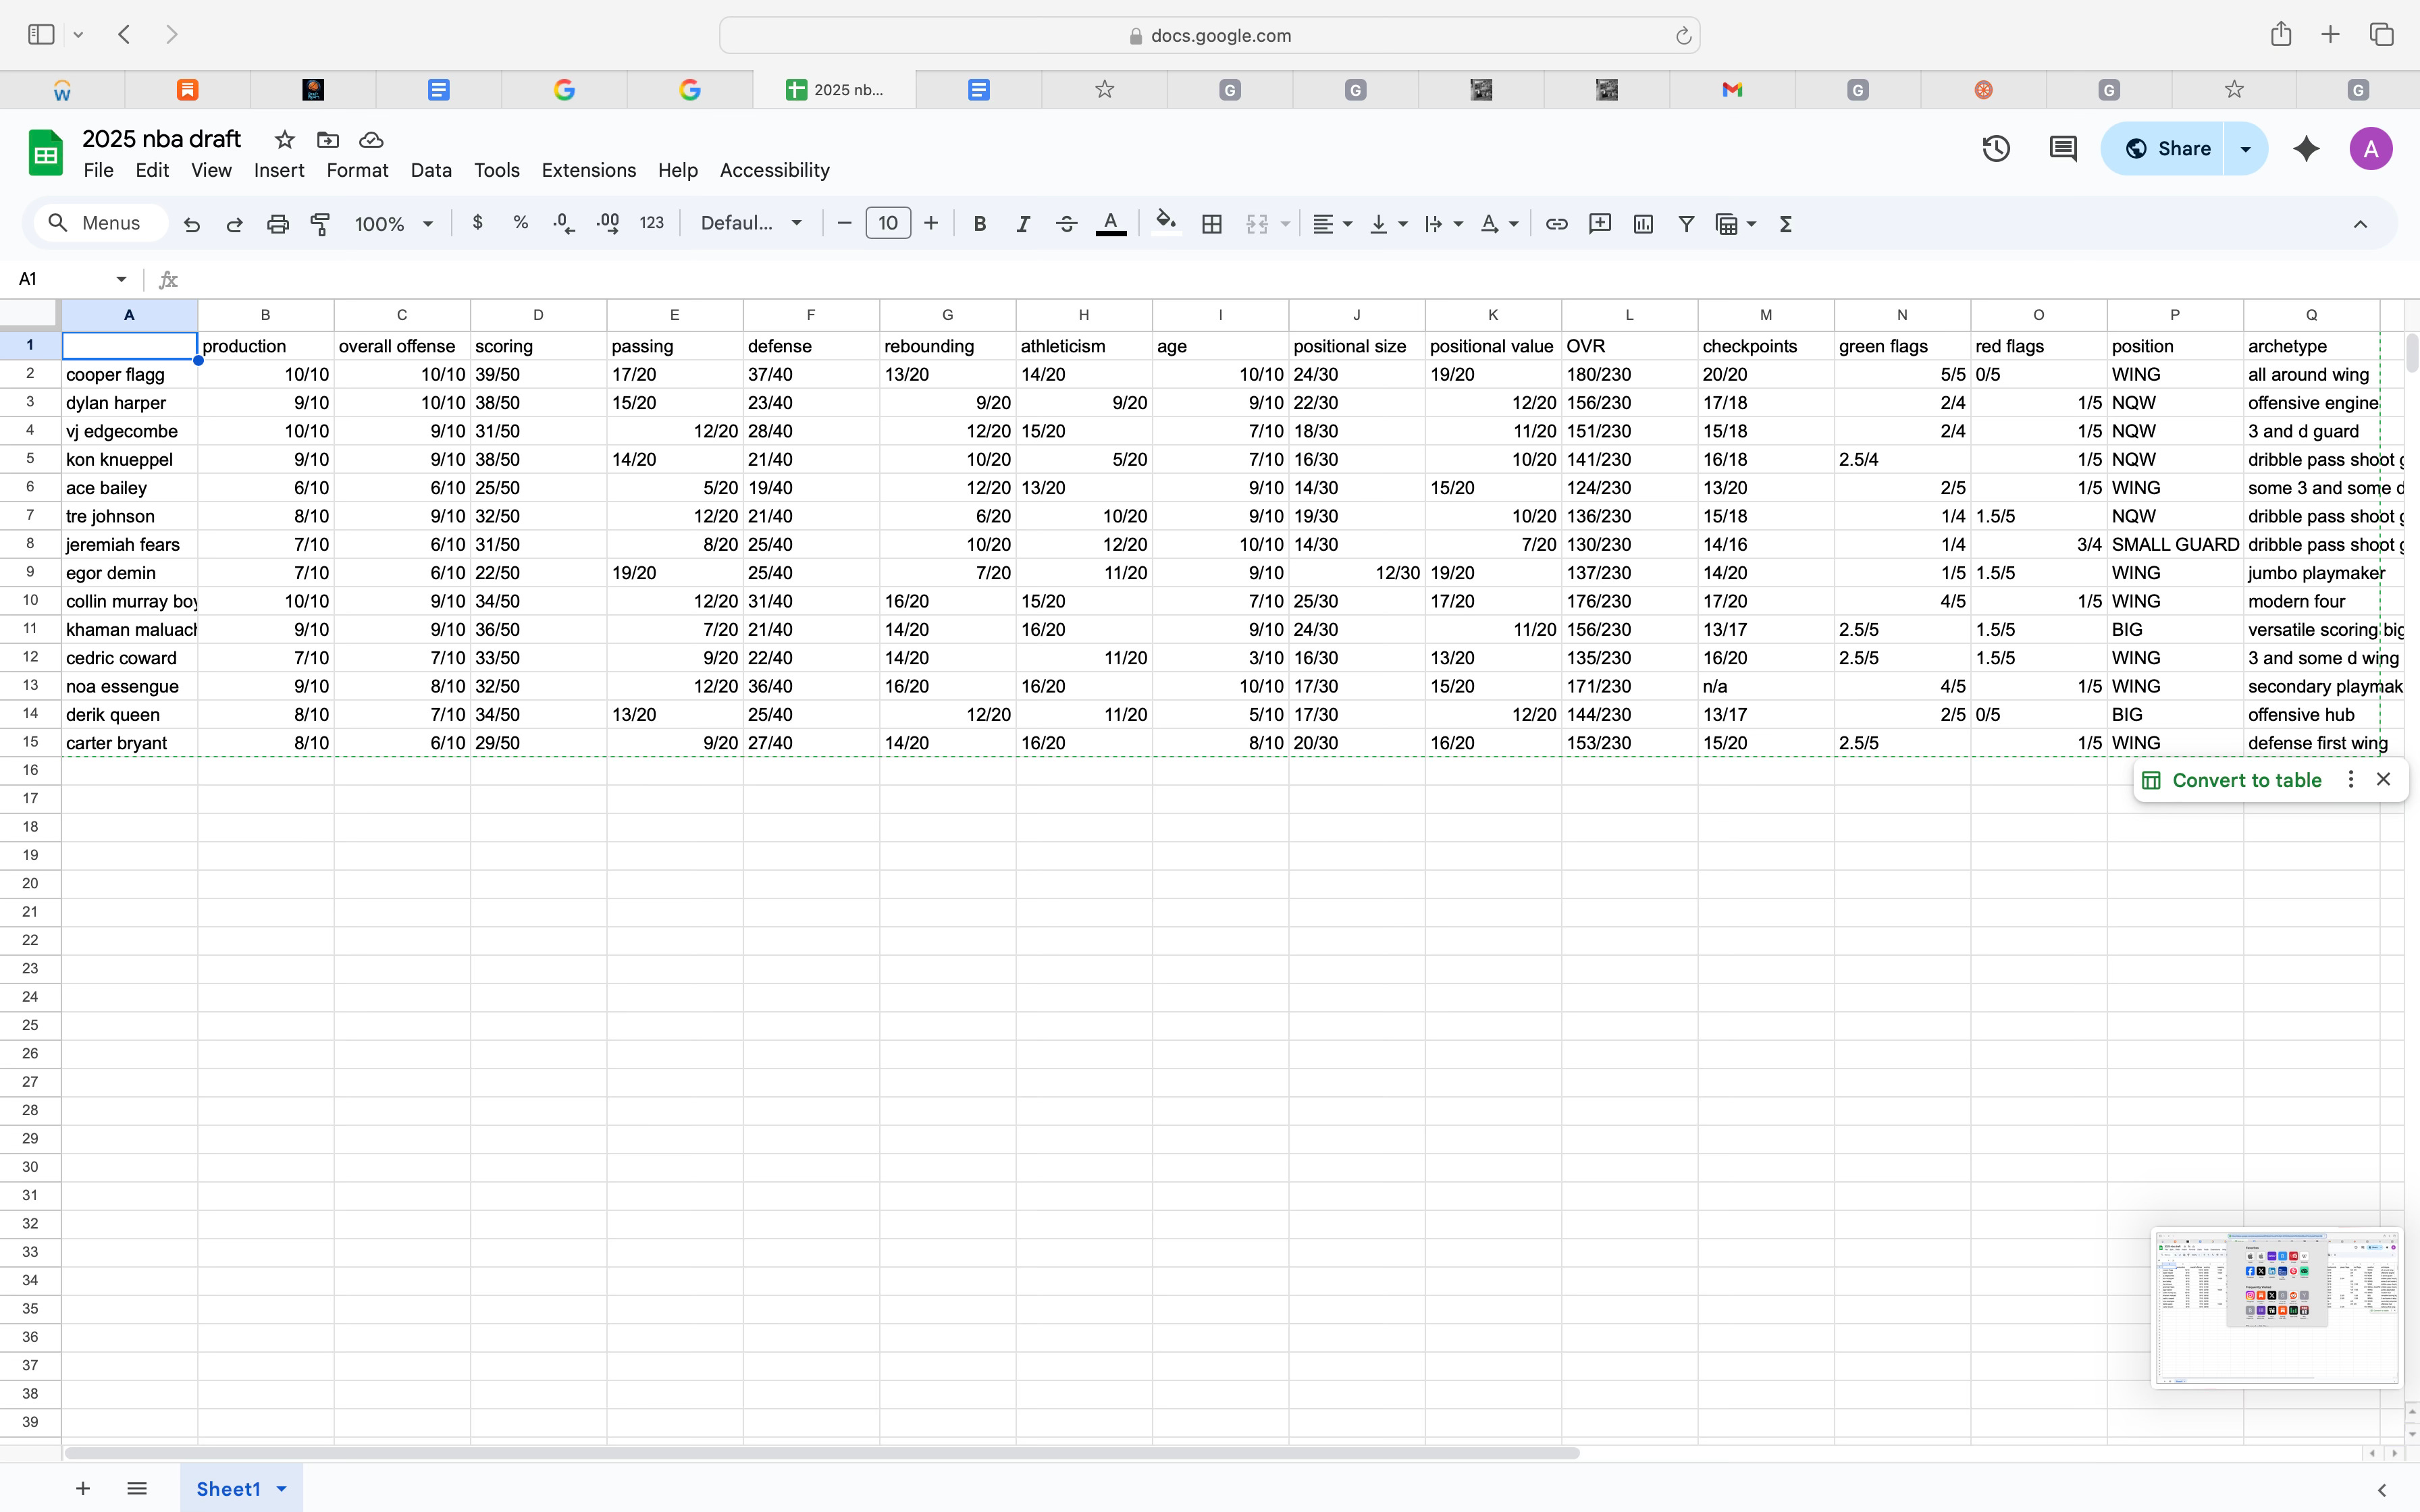The image size is (2420, 1512).
Task: Open more number formats 123 button
Action: 652,223
